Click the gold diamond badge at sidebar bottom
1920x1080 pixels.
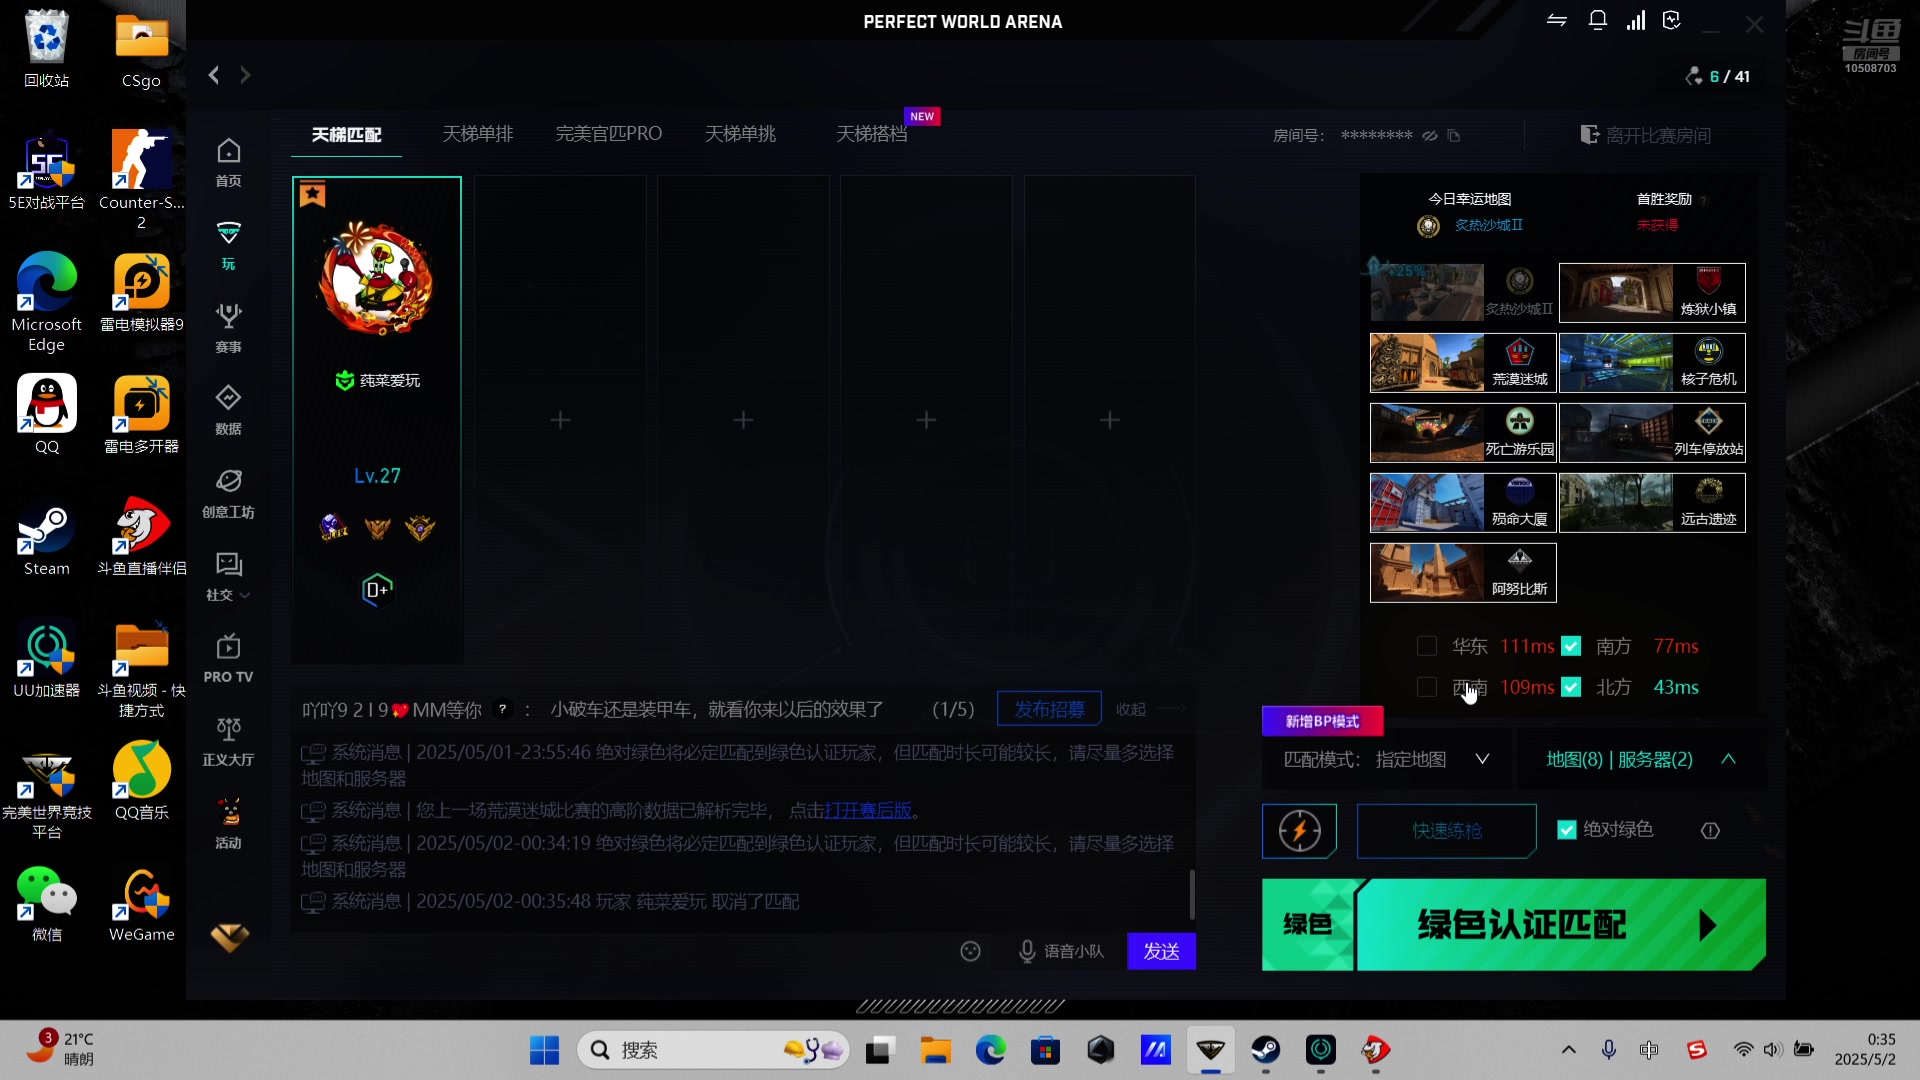coord(230,937)
